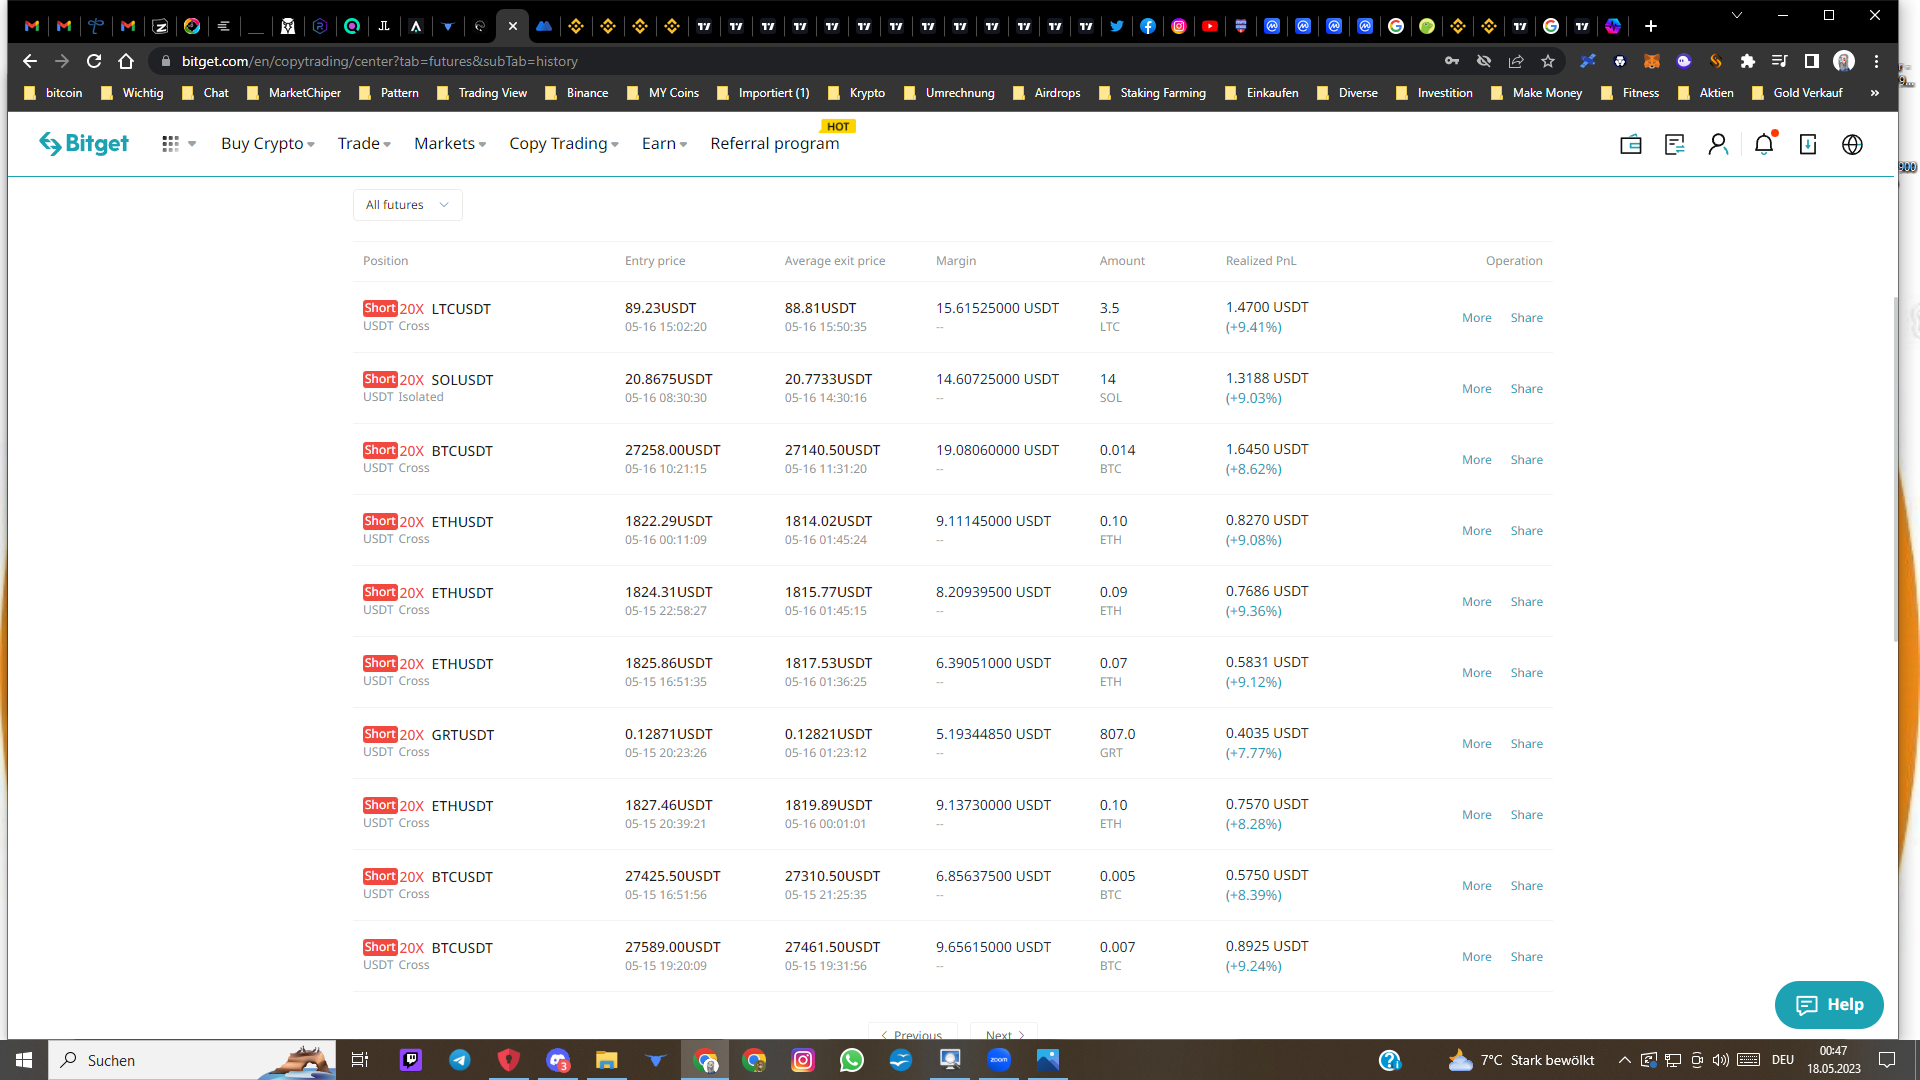Screen dimensions: 1920x1080
Task: Open the wallet assets icon
Action: pyautogui.click(x=1631, y=145)
